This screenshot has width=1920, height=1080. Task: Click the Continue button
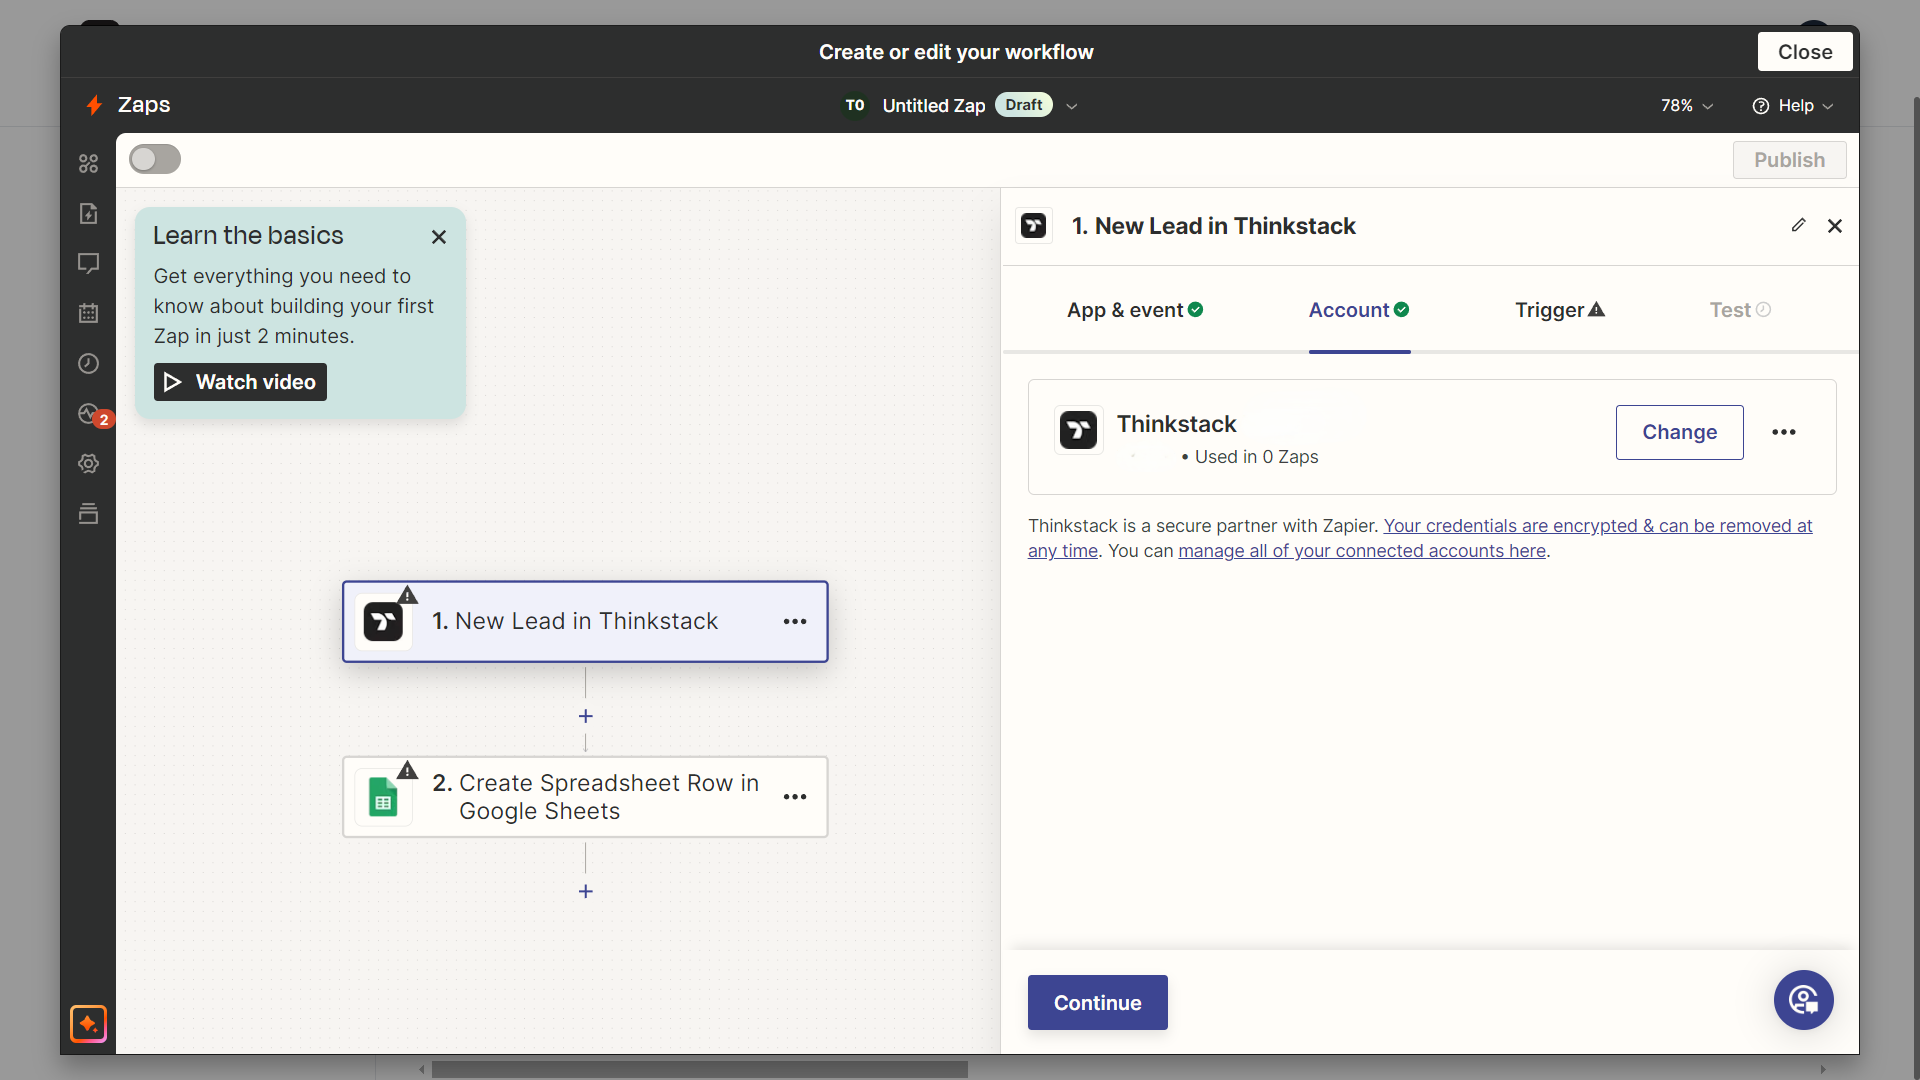pos(1097,1002)
